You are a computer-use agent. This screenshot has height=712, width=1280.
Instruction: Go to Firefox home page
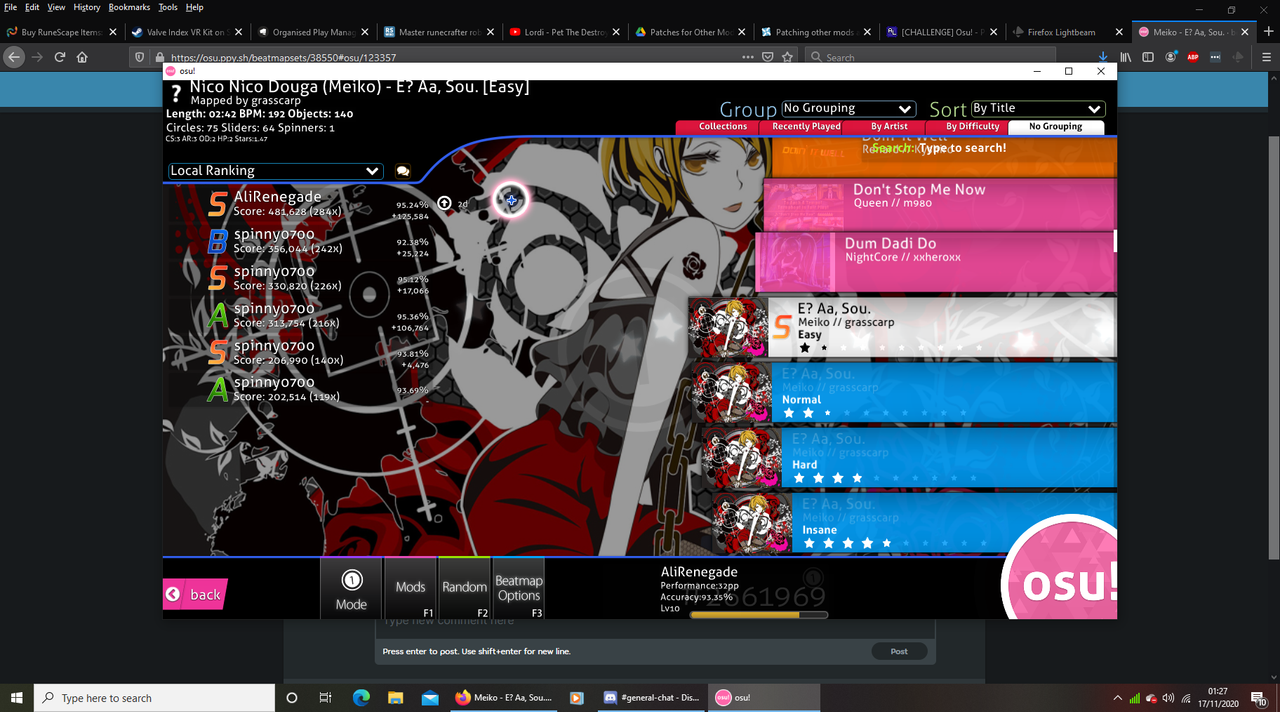82,57
